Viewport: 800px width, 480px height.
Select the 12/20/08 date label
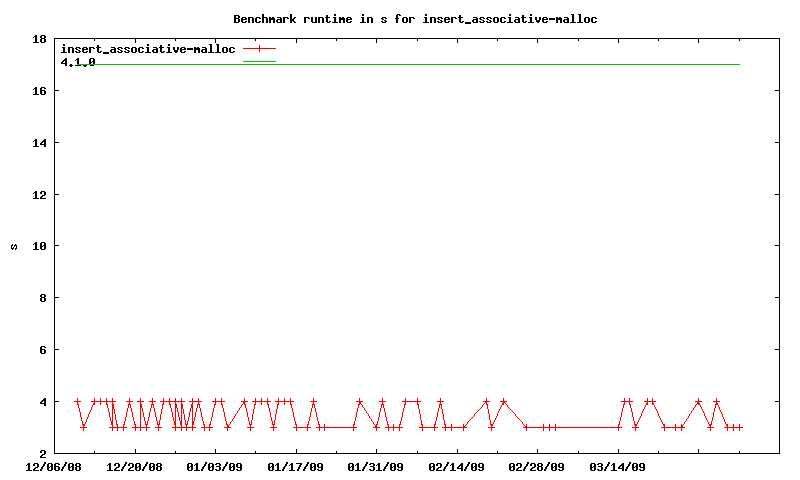click(x=134, y=467)
